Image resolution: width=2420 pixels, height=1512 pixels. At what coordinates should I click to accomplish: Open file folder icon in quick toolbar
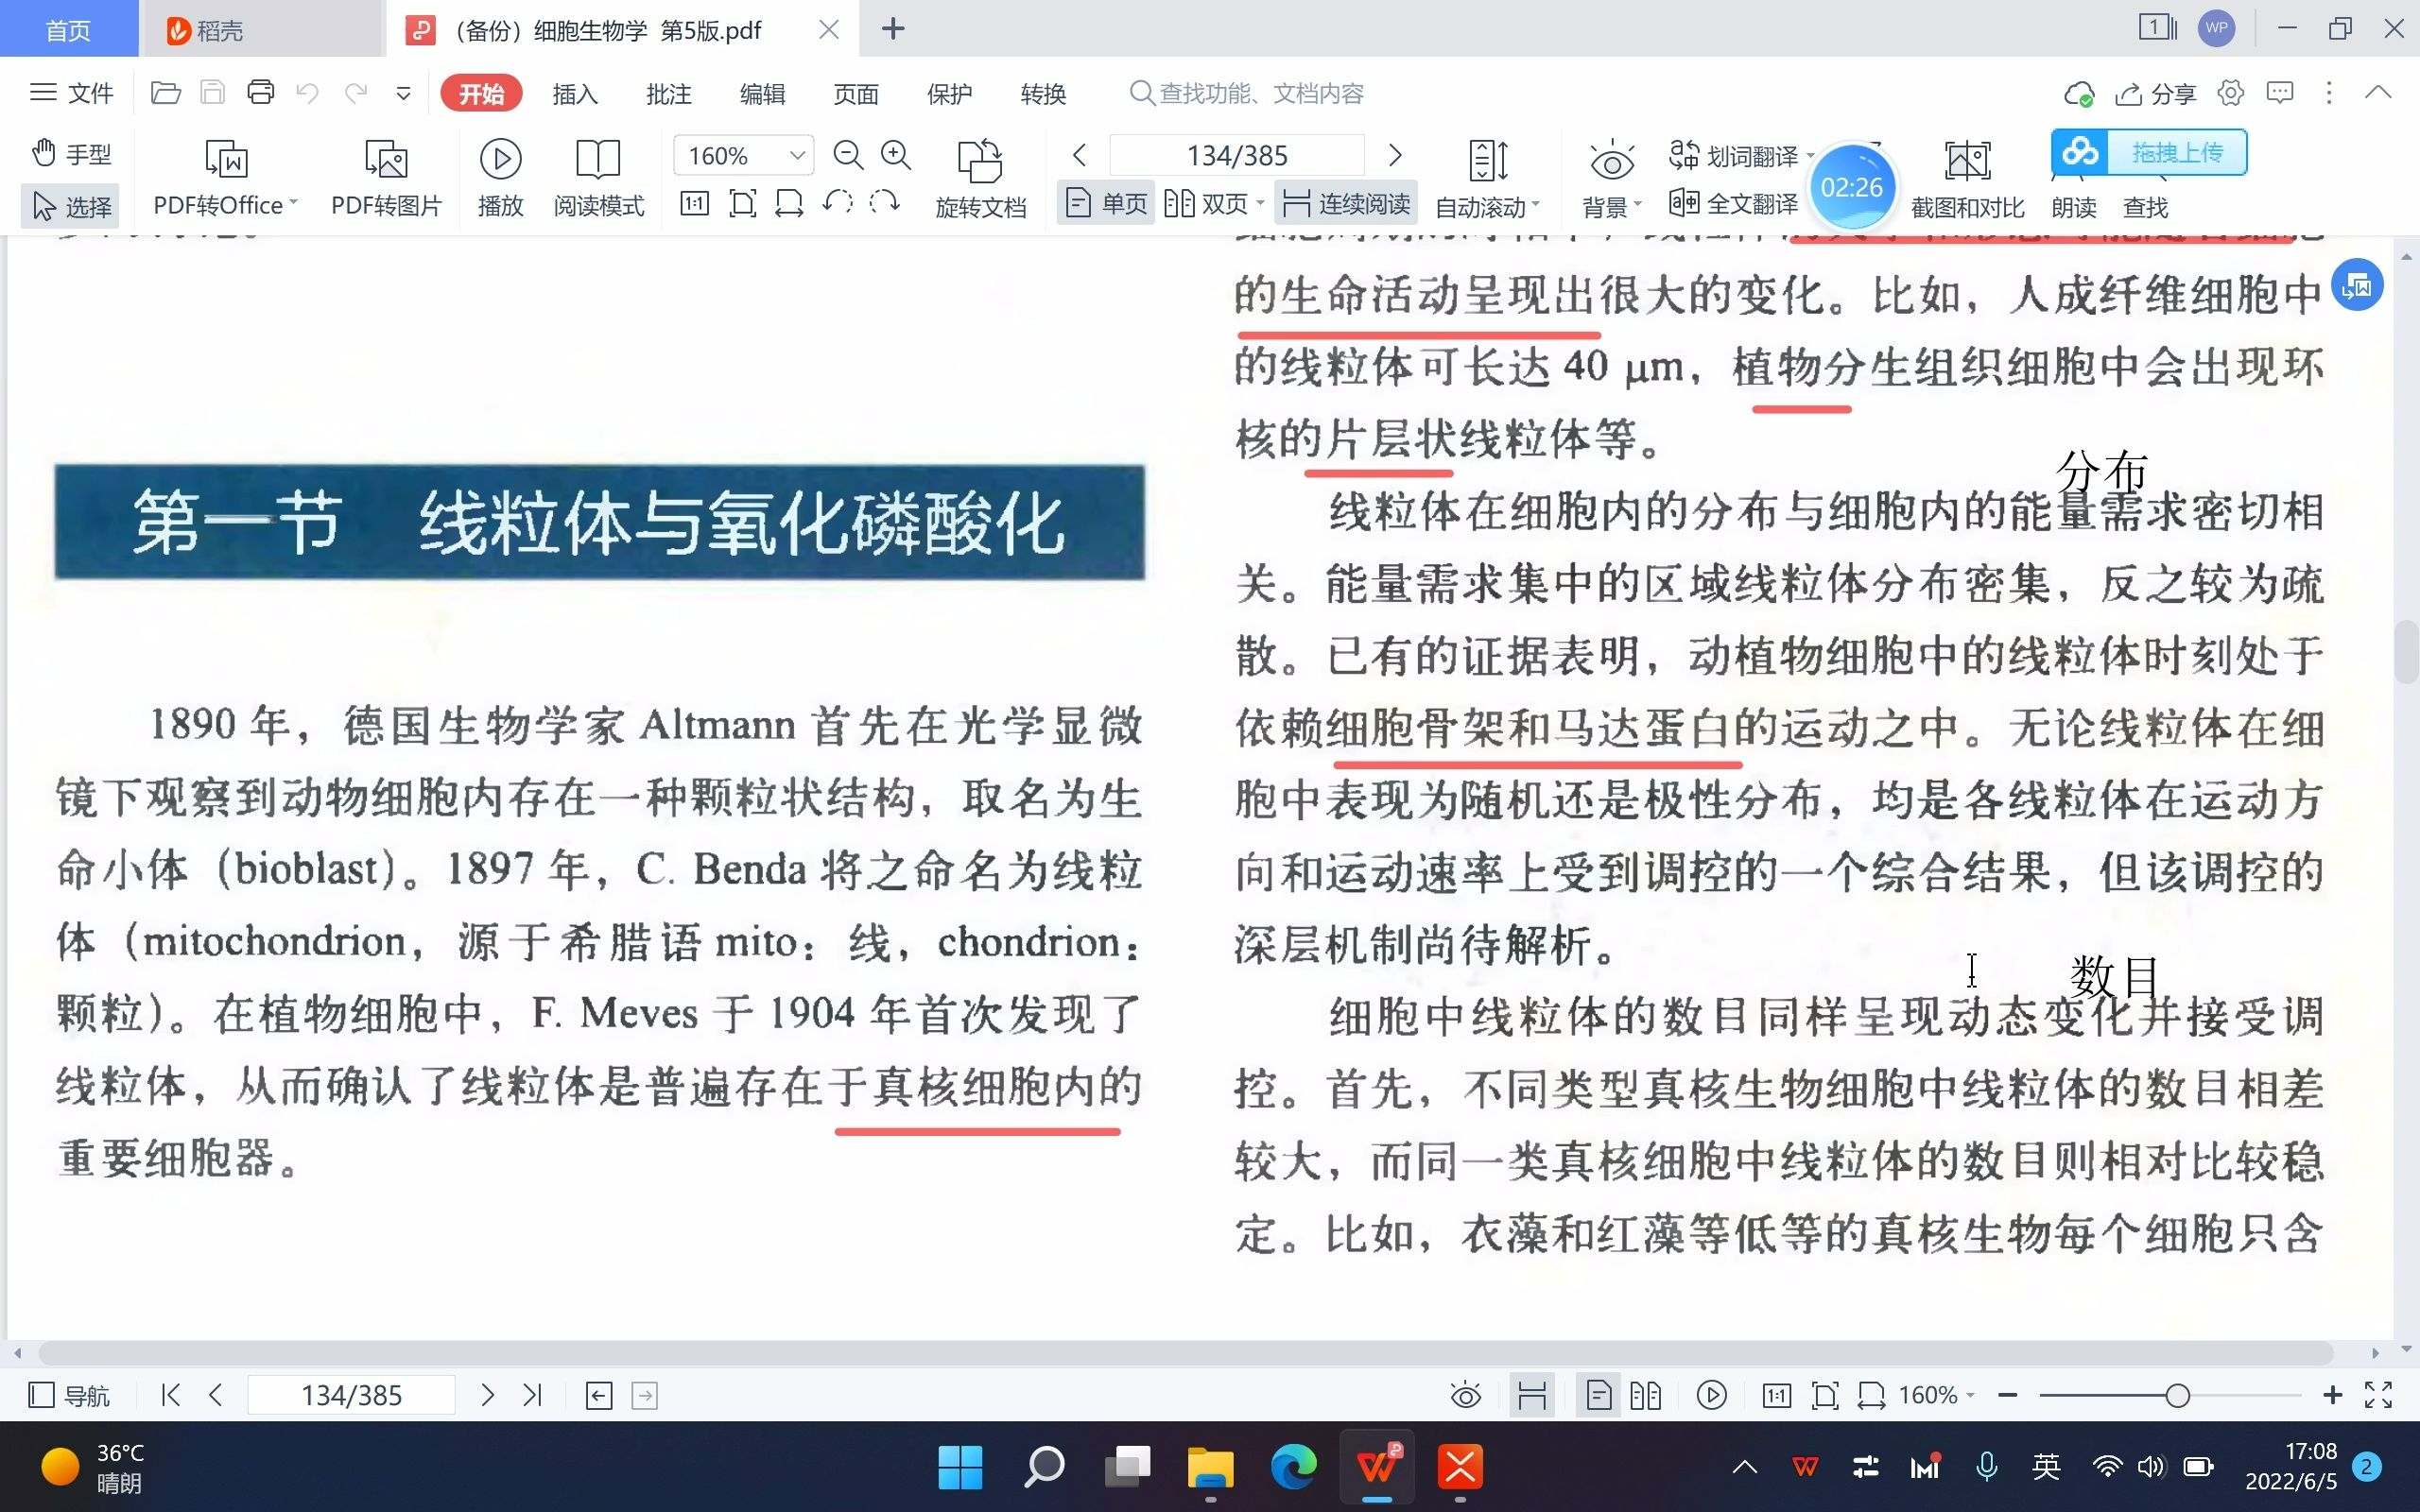tap(165, 93)
